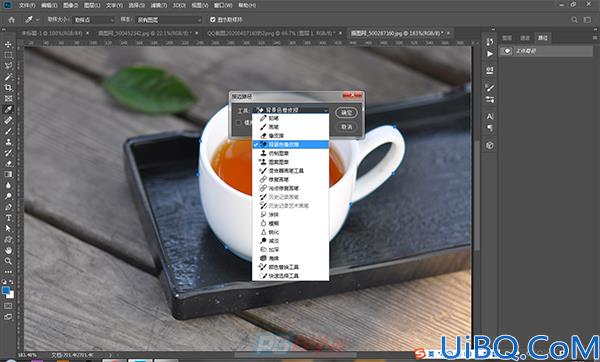
Task: Collapse the 工具 dropdown in stroke dialog
Action: pyautogui.click(x=291, y=110)
